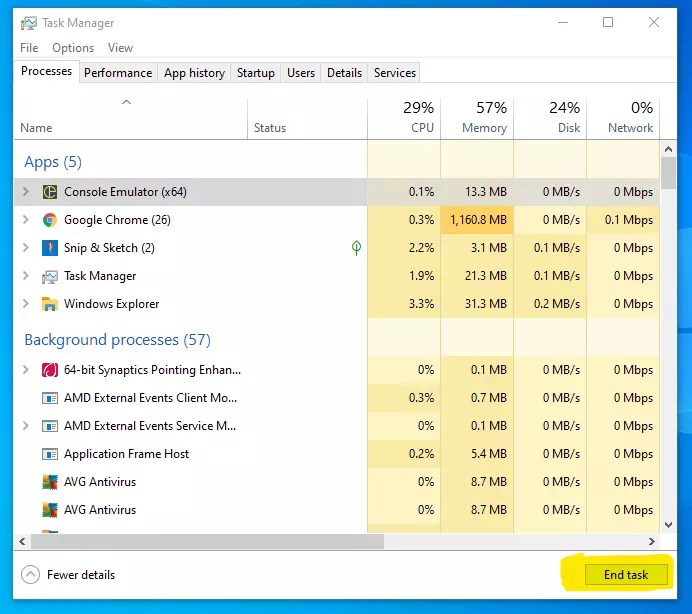Click the Synaptics Pointing Enhancer icon
The width and height of the screenshot is (692, 614).
[50, 370]
